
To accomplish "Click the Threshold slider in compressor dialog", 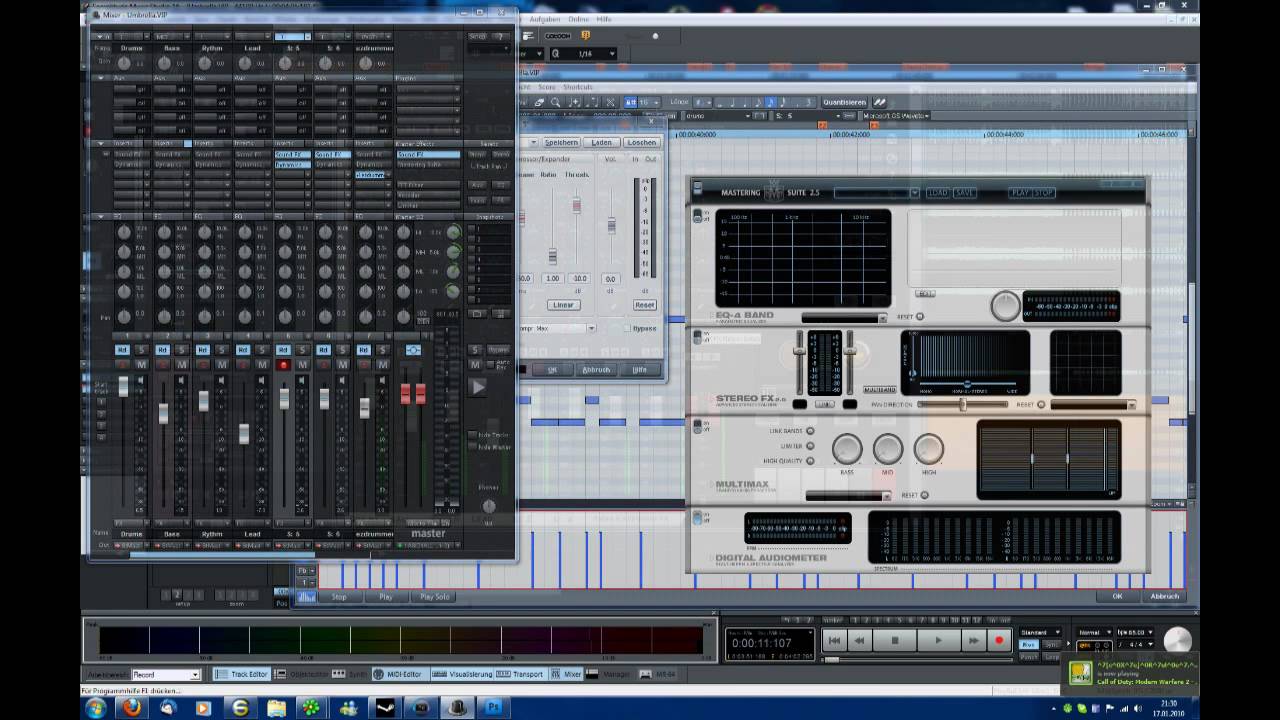I will pyautogui.click(x=576, y=206).
